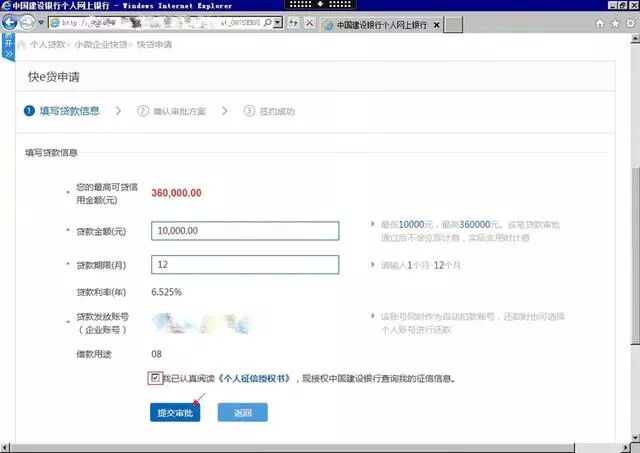This screenshot has width=640, height=453.
Task: Click the refresh page icon
Action: tap(293, 23)
